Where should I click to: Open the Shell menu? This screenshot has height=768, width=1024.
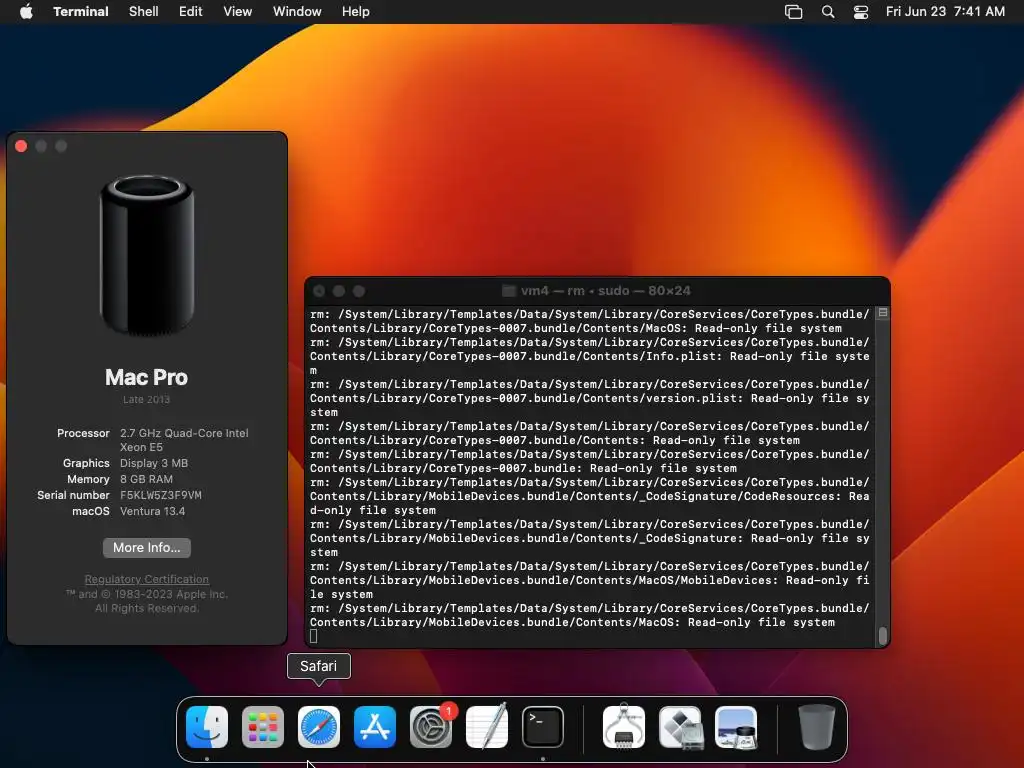[x=144, y=11]
